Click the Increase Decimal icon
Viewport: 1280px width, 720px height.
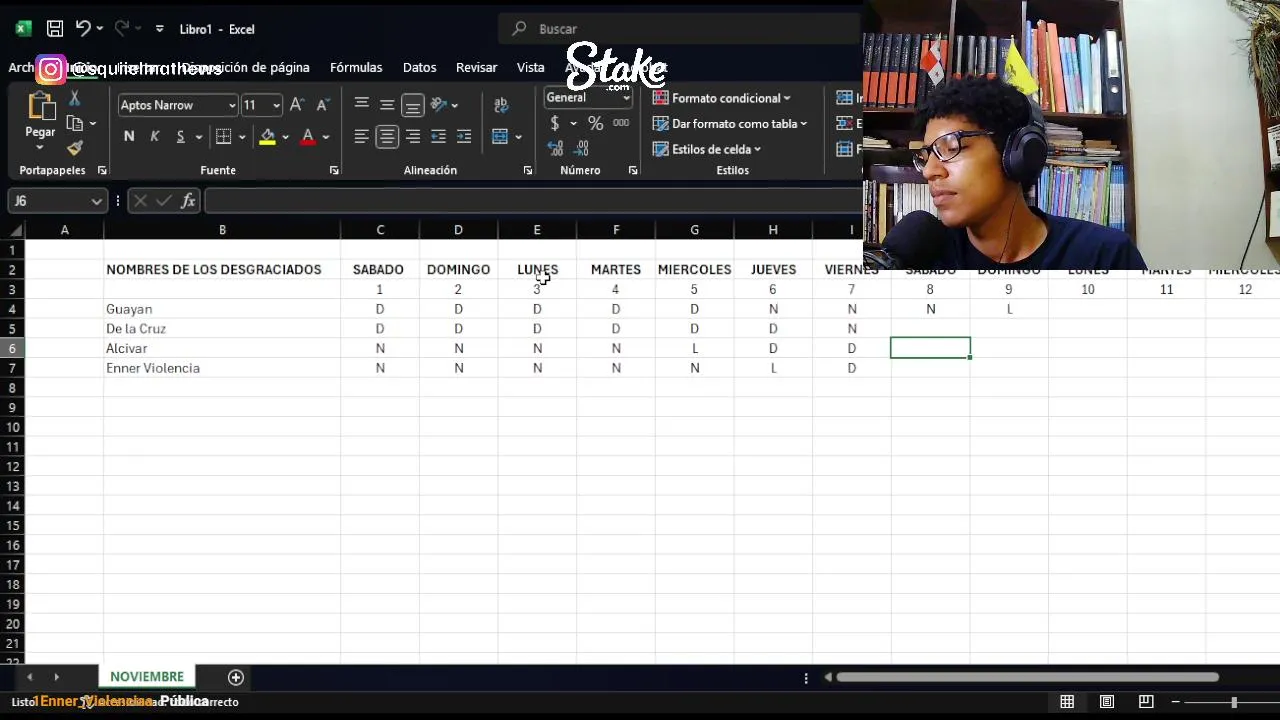556,148
